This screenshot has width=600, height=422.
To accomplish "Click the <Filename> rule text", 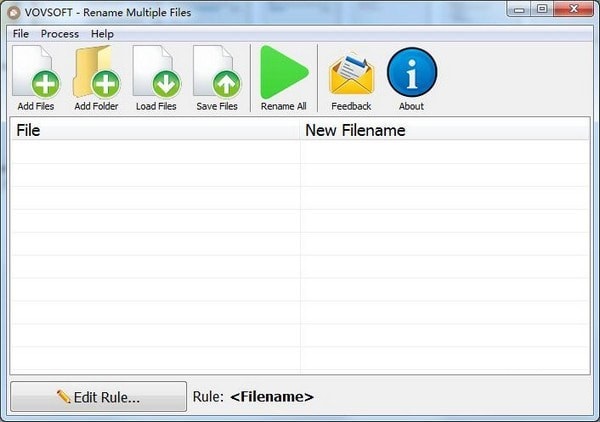I will point(272,397).
